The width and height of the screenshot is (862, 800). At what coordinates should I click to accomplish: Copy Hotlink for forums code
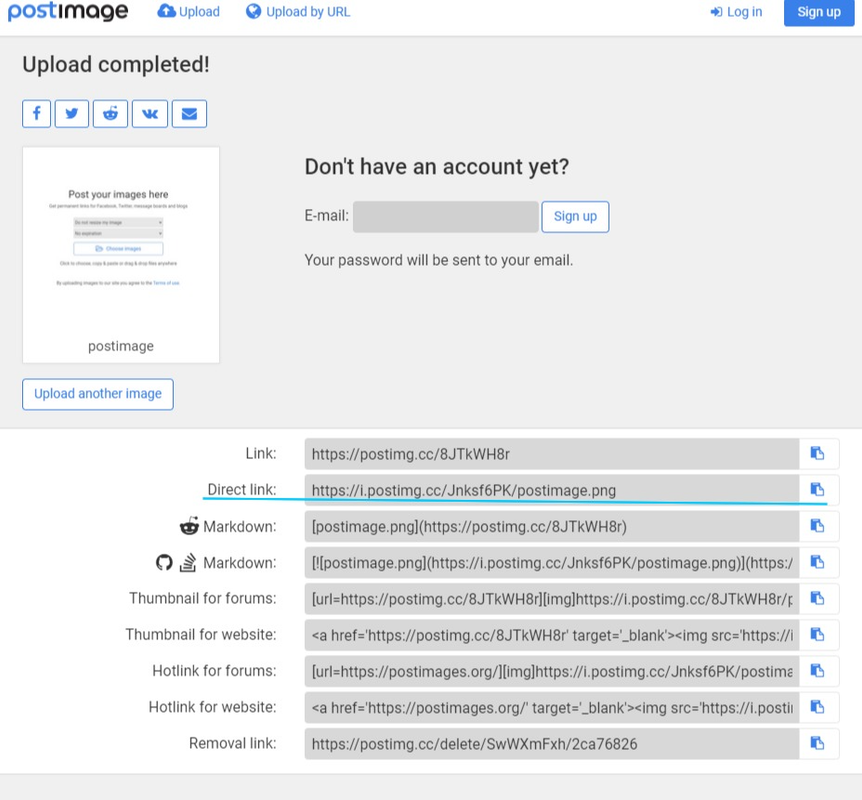pos(817,671)
